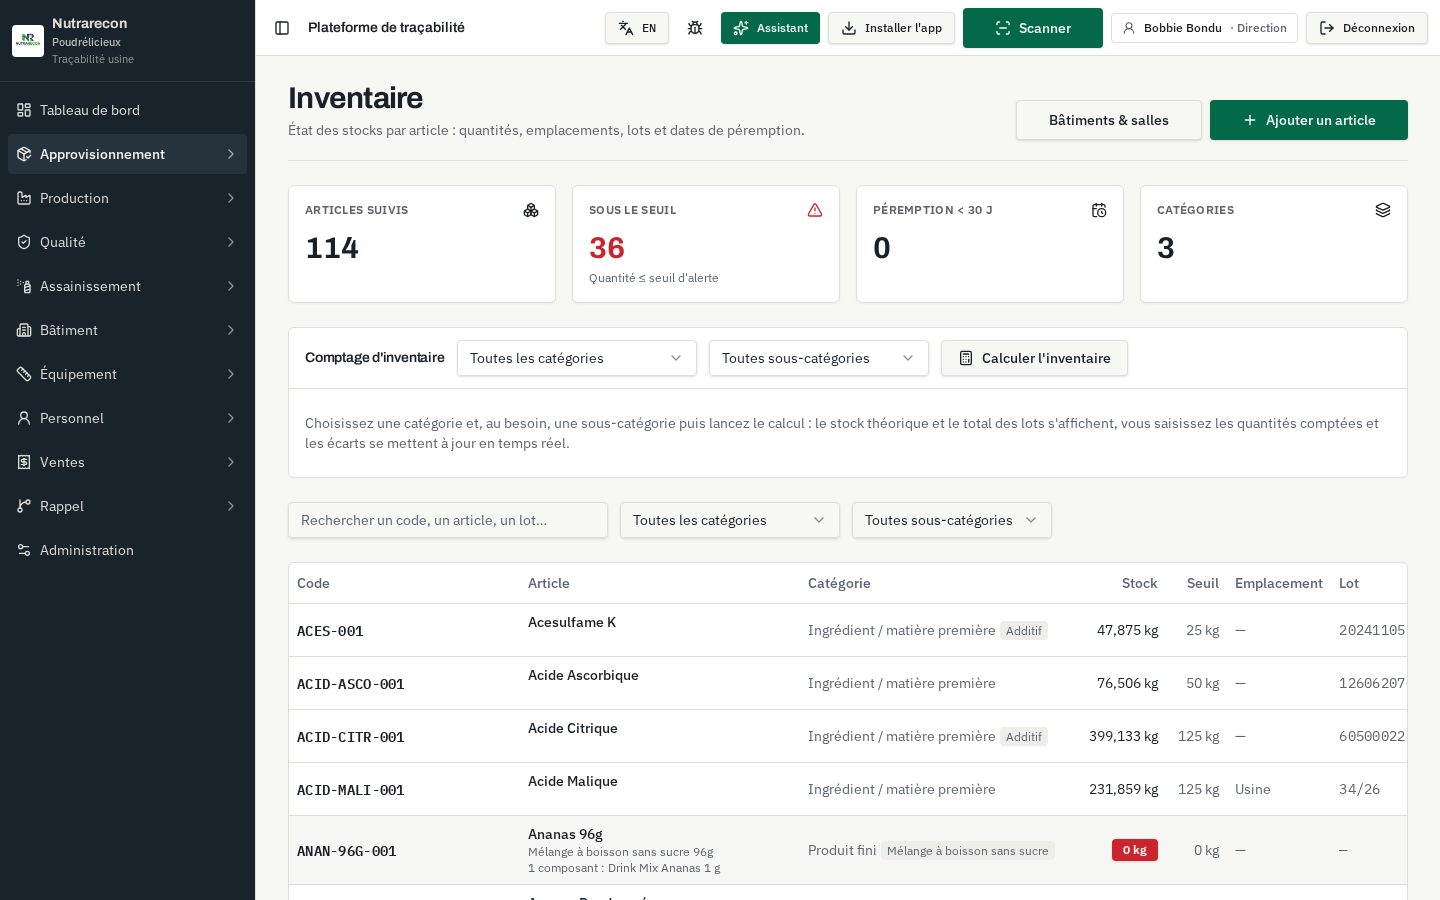Open Bobbie Bondu user profile

[1204, 28]
